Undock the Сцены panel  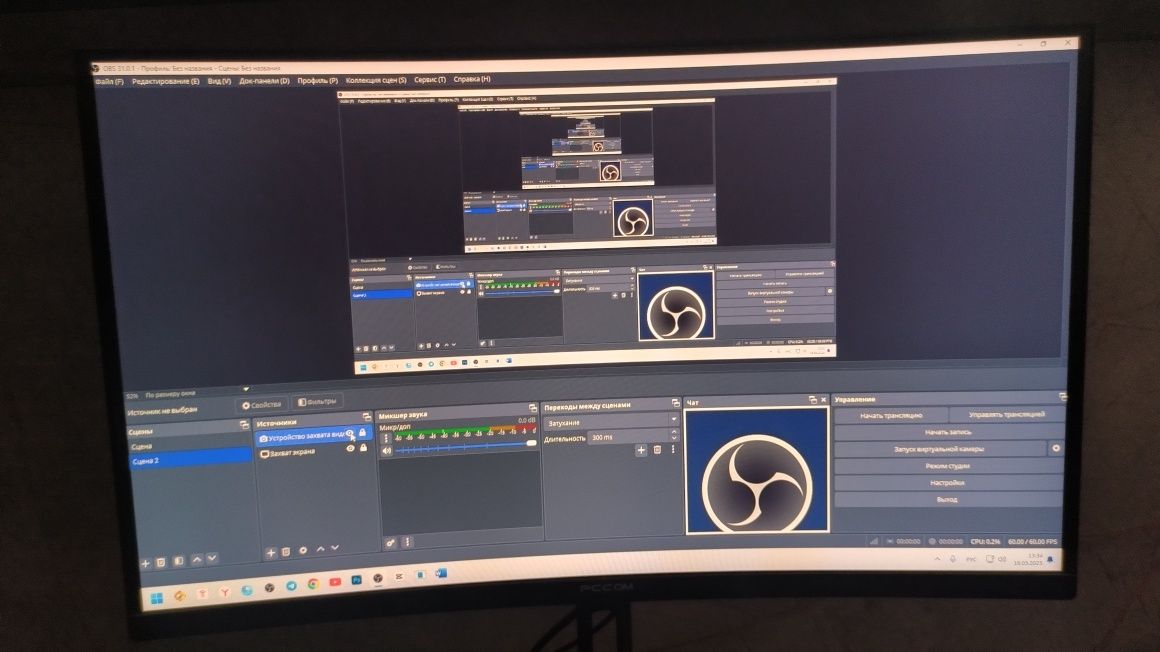coord(244,426)
